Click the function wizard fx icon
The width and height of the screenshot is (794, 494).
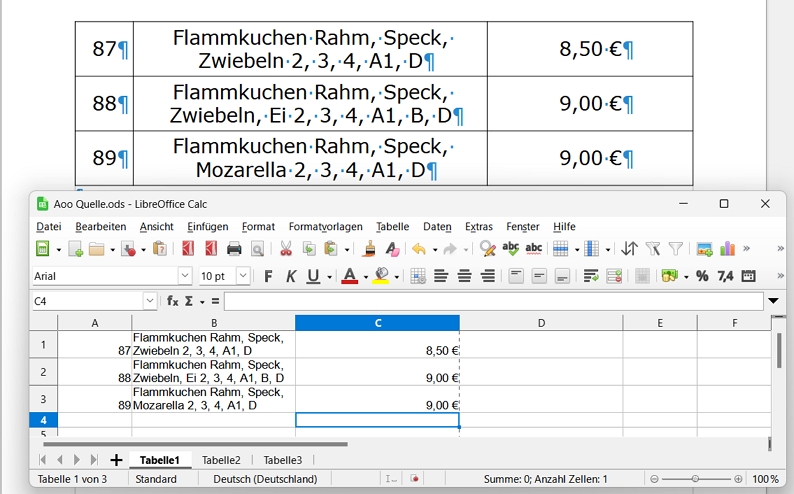tap(173, 301)
